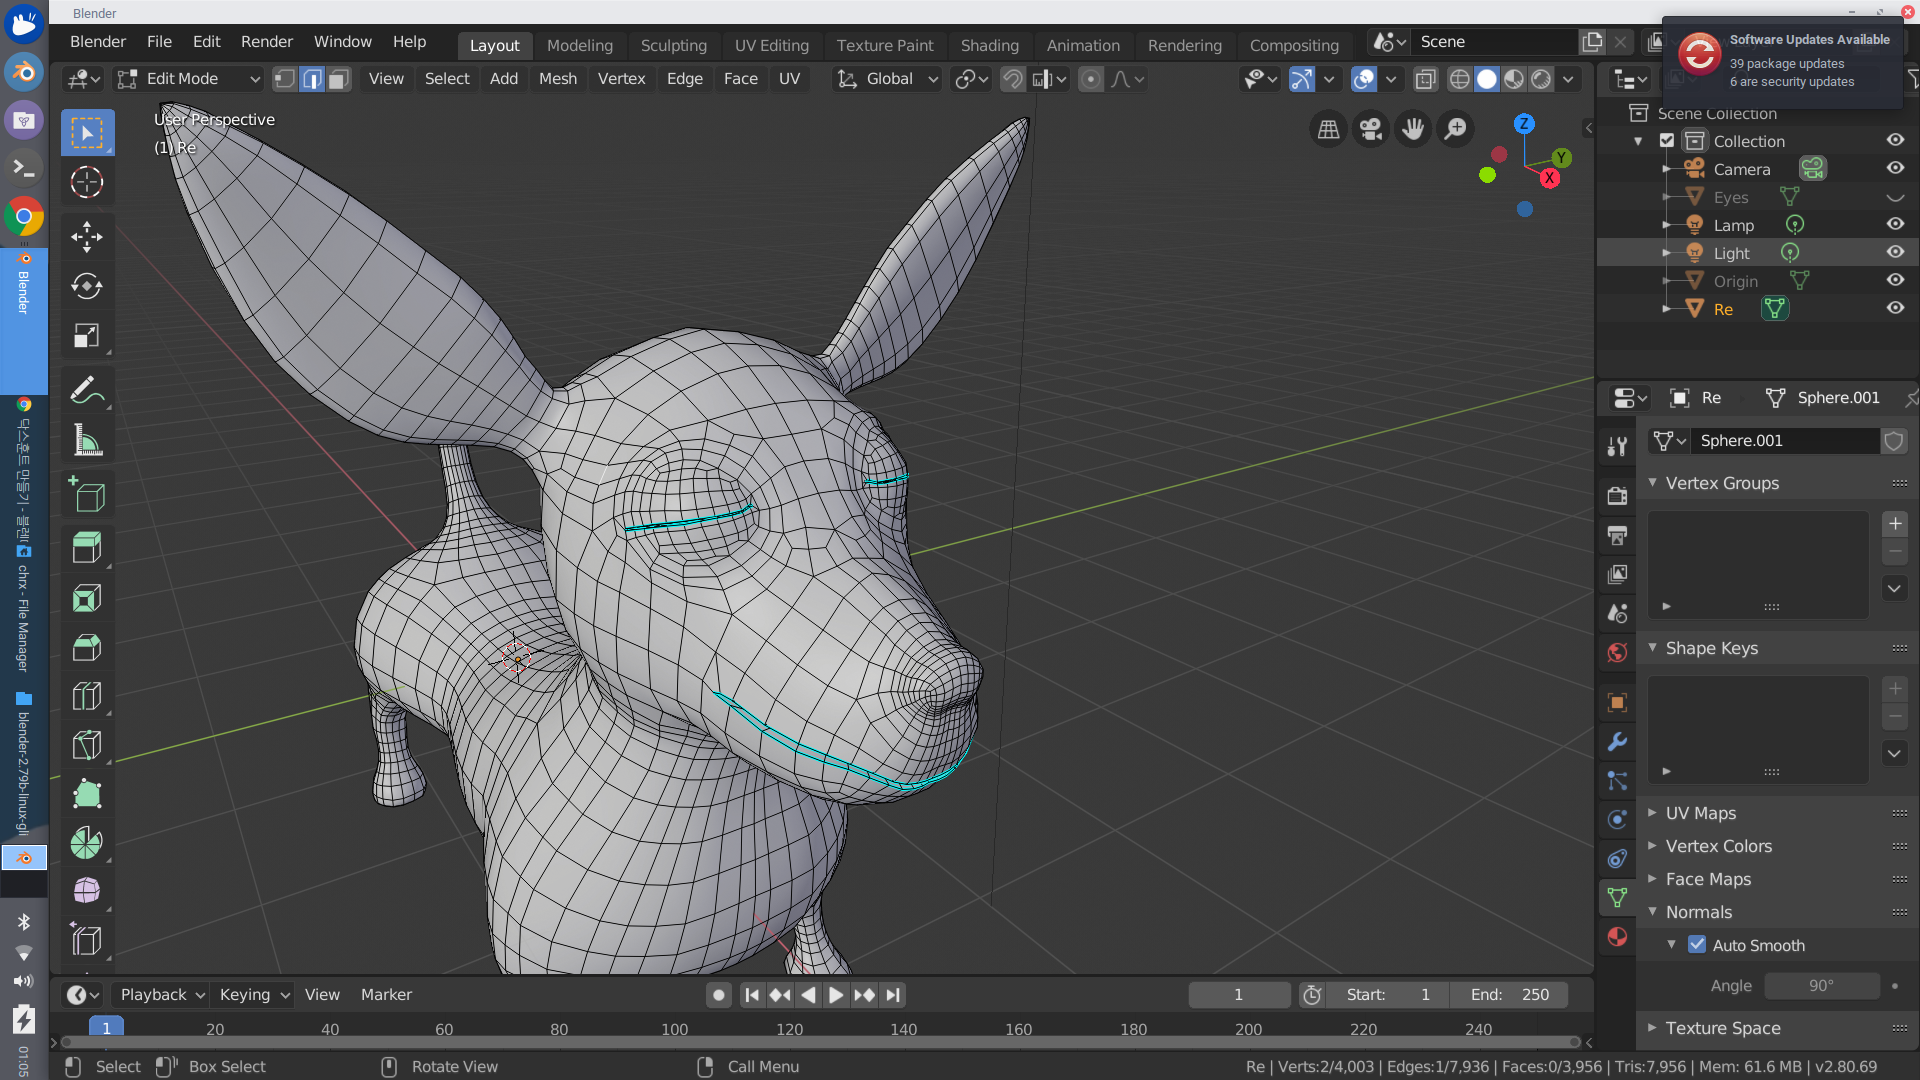Select the Select Box tool
1920x1080 pixels.
87,133
